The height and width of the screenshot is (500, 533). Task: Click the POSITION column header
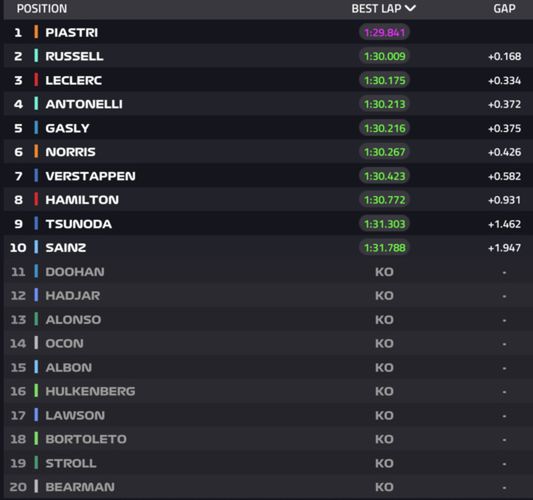(42, 9)
